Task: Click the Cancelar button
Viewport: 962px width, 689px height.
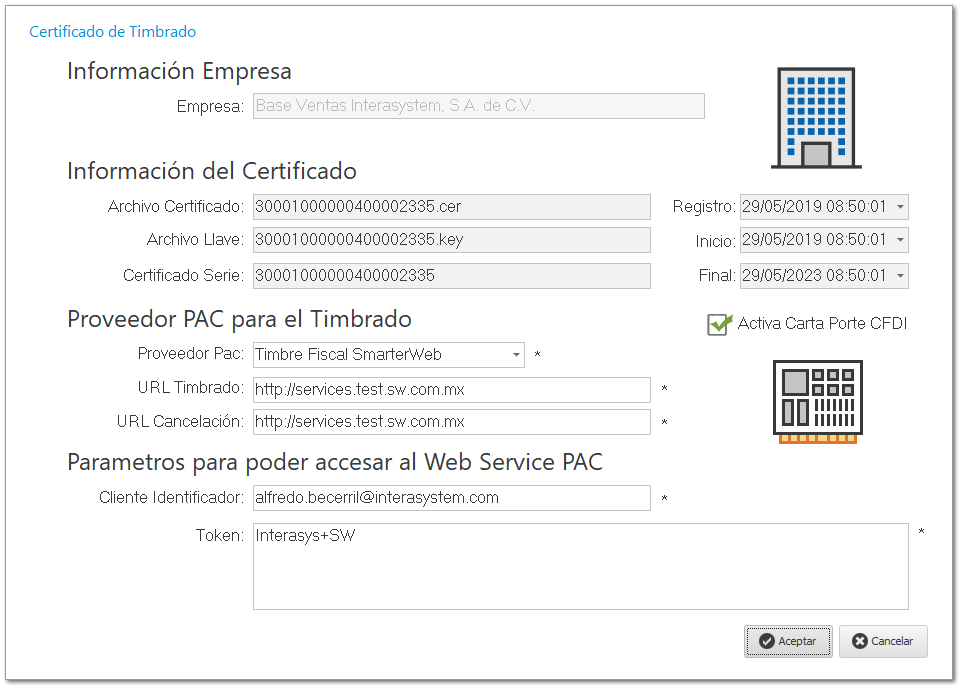Action: pos(883,641)
